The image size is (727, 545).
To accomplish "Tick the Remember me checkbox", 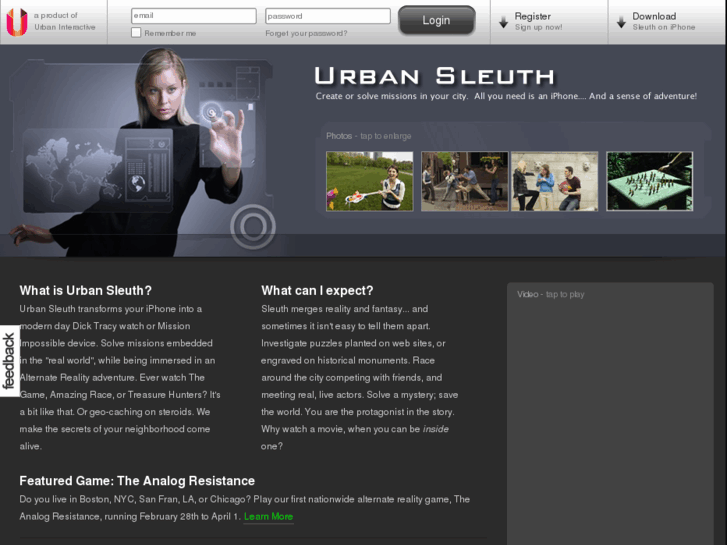I will 136,32.
